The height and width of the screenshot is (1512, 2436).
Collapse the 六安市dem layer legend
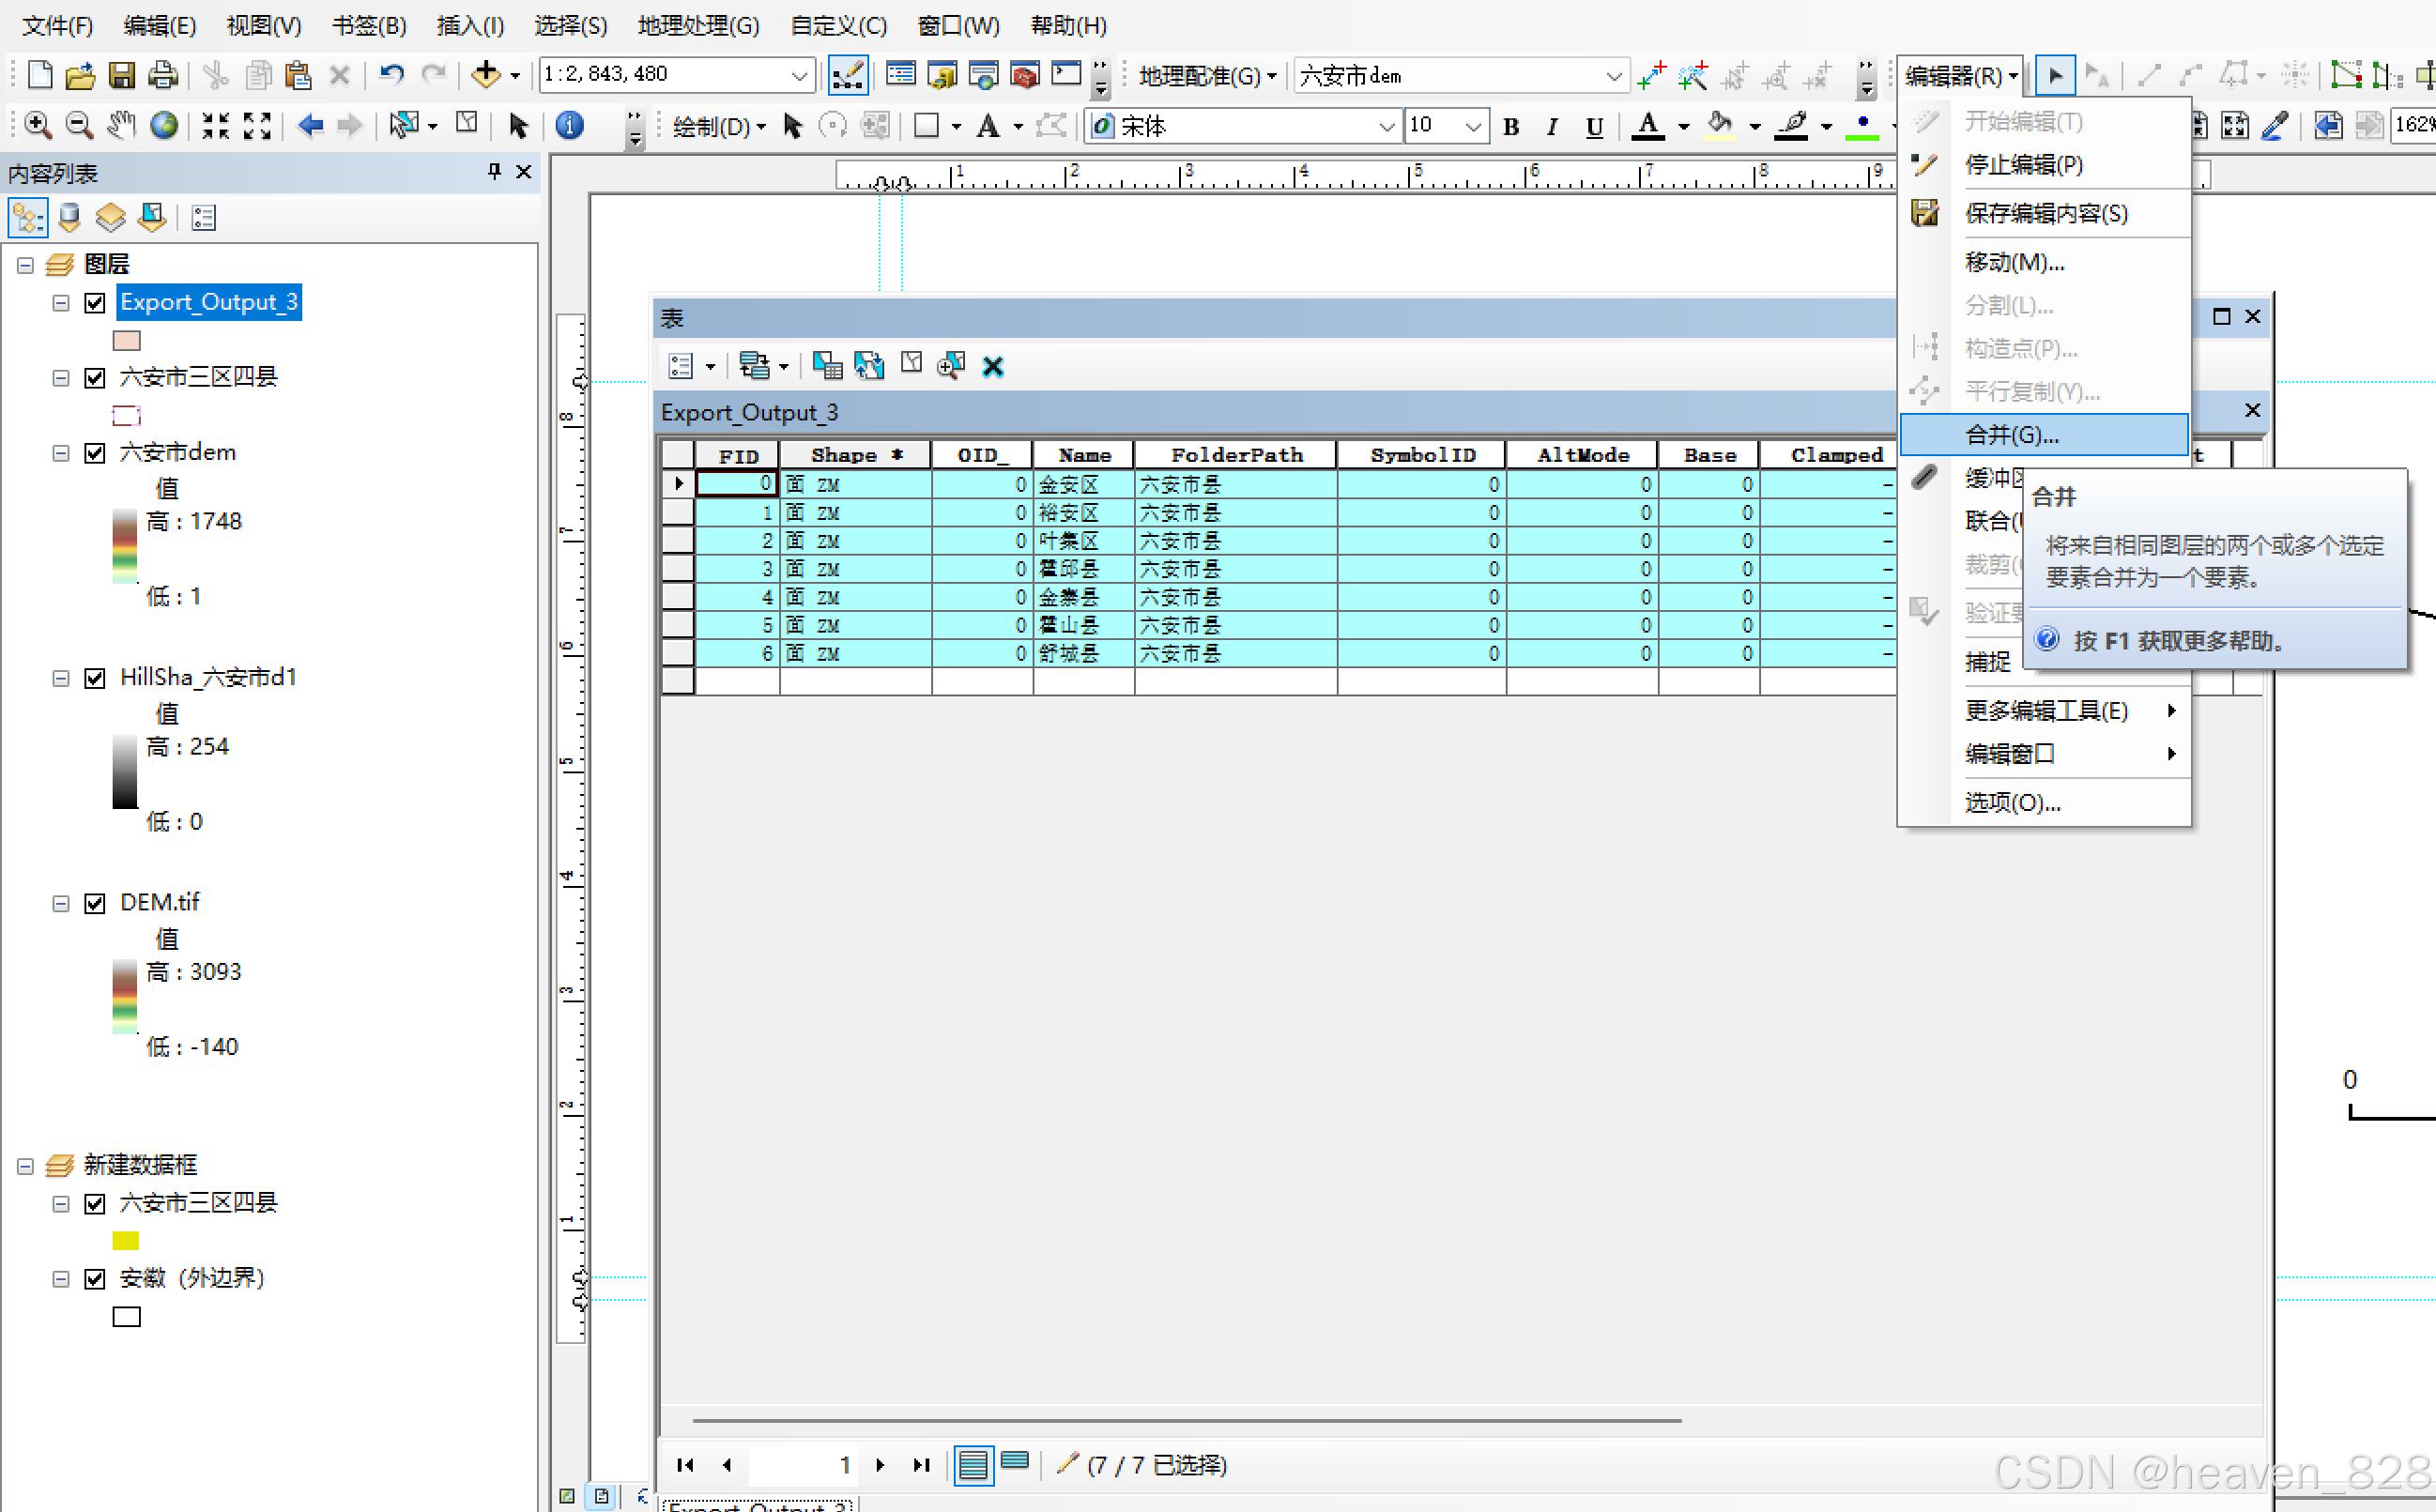61,453
